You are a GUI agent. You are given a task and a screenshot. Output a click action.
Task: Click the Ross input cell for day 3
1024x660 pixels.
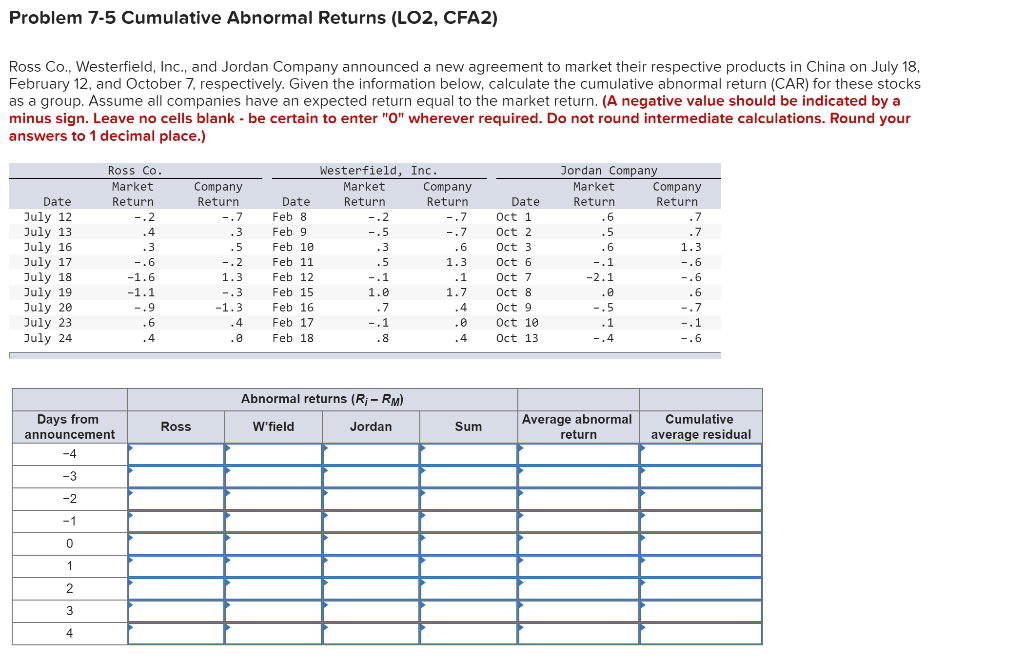coord(175,611)
